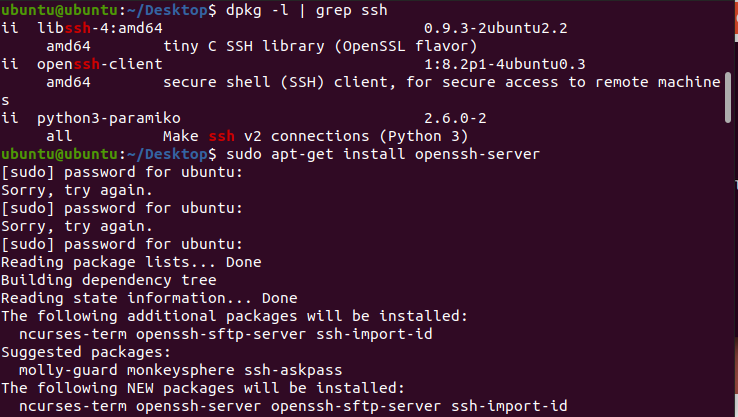
Task: Click the first '[sudo] password for ubuntu:' prompt
Action: pyautogui.click(x=121, y=172)
